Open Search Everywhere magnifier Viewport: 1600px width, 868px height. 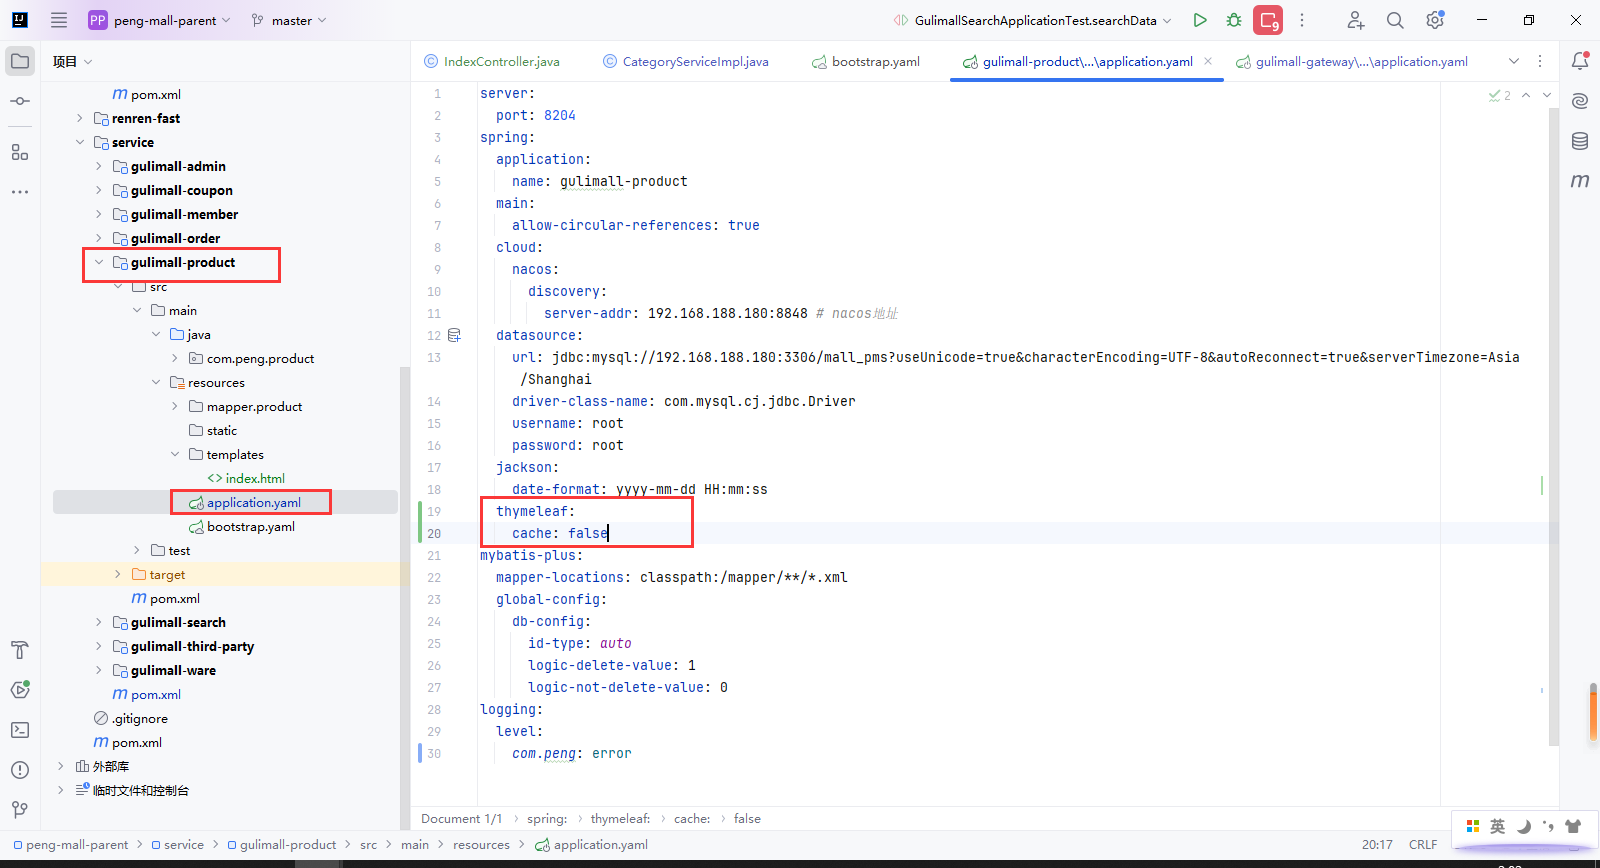[x=1395, y=20]
